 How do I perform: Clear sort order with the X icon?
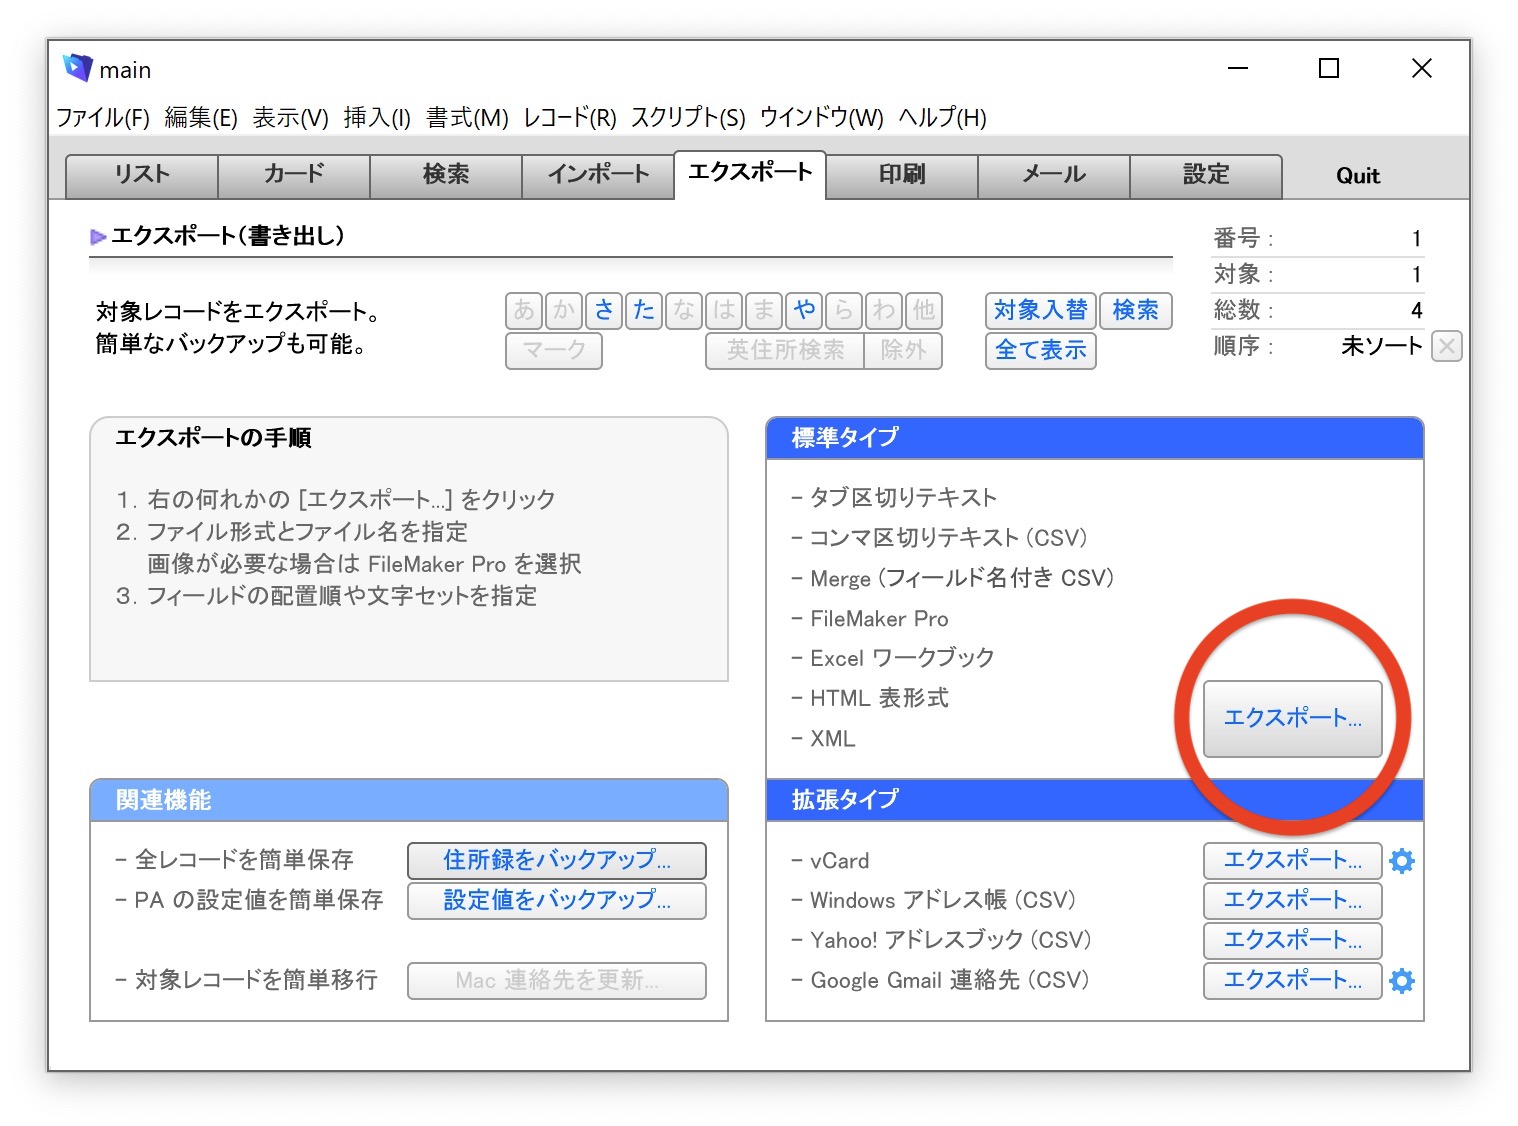1446,346
